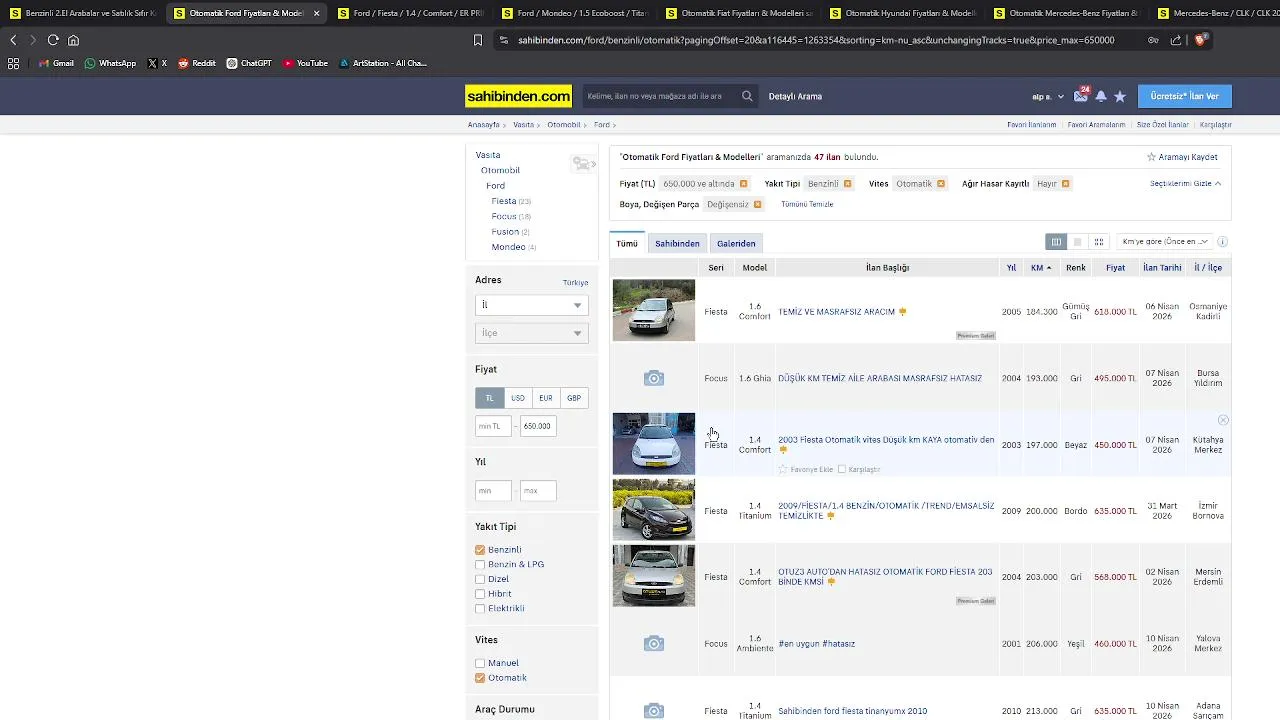Select the Sahibinden listings tab
The image size is (1280, 720).
[x=677, y=243]
